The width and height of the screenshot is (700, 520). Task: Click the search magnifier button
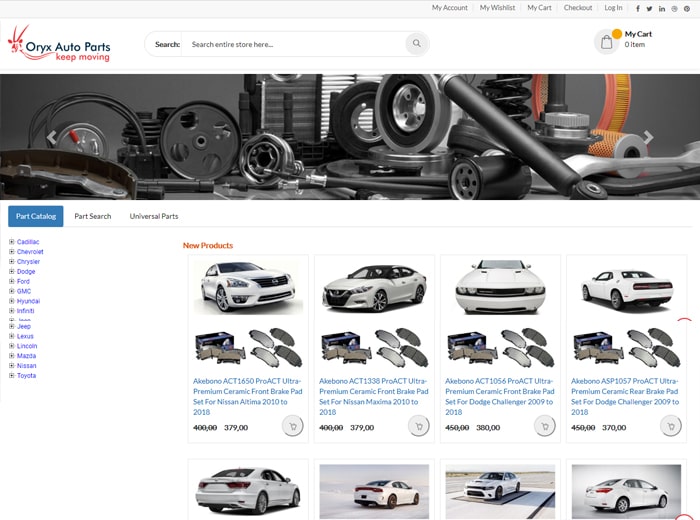[x=417, y=43]
